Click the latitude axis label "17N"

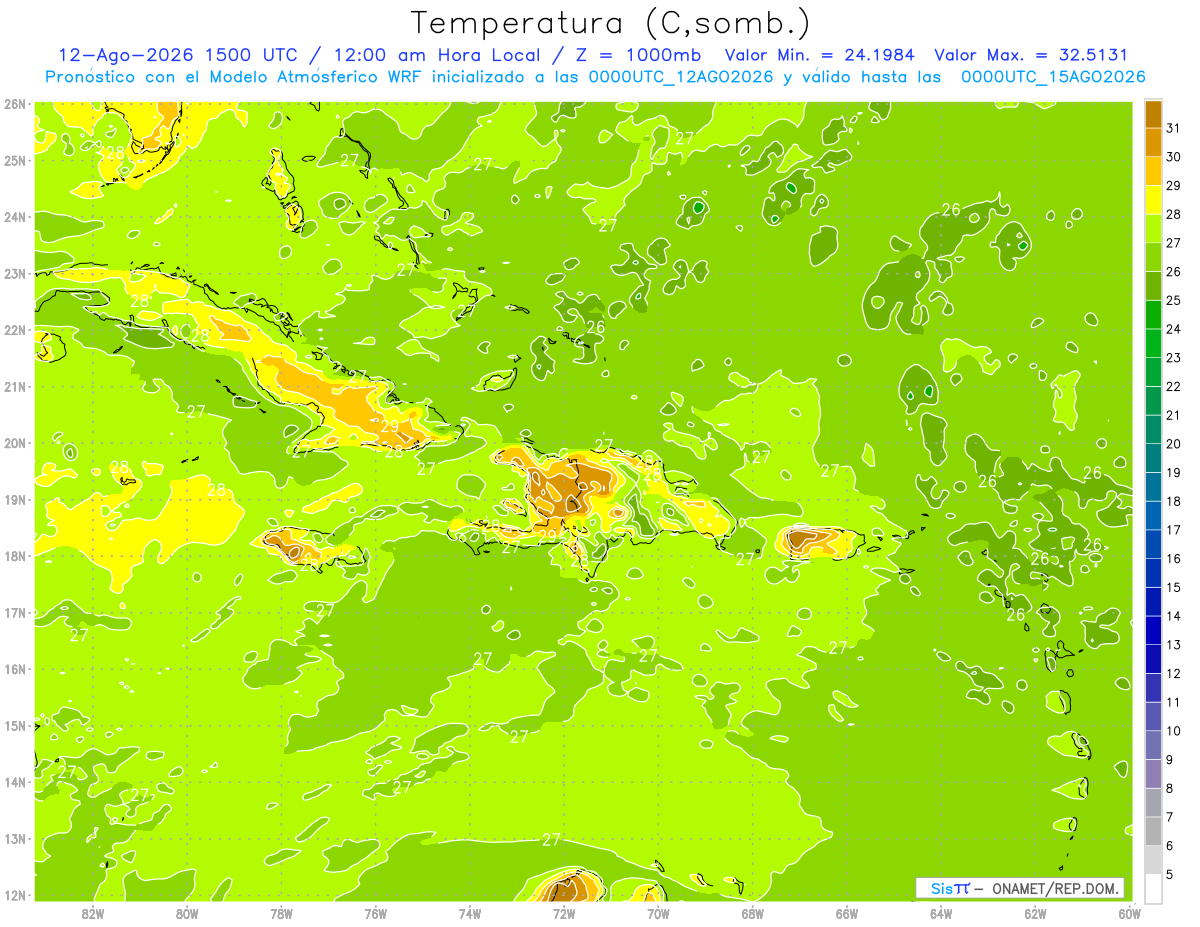14,613
